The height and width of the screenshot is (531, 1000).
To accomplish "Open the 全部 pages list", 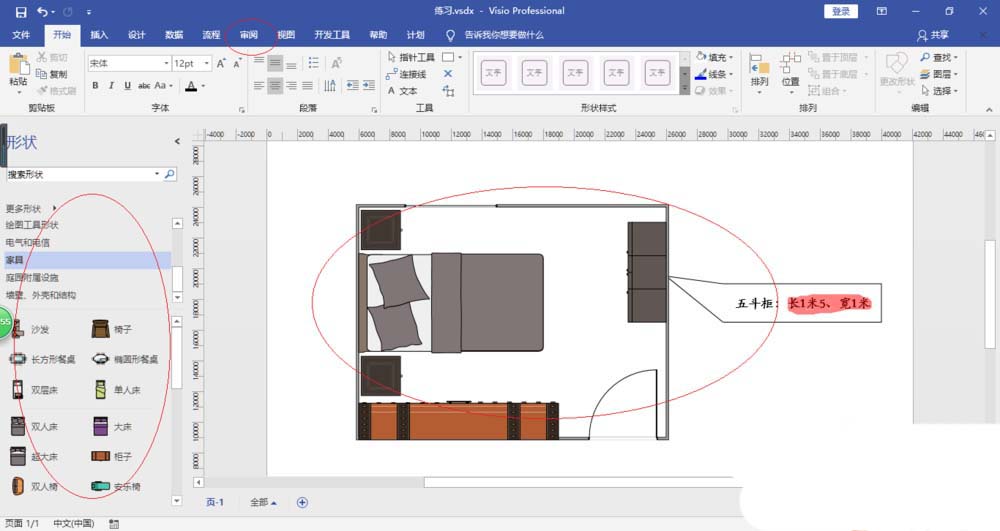I will [263, 502].
